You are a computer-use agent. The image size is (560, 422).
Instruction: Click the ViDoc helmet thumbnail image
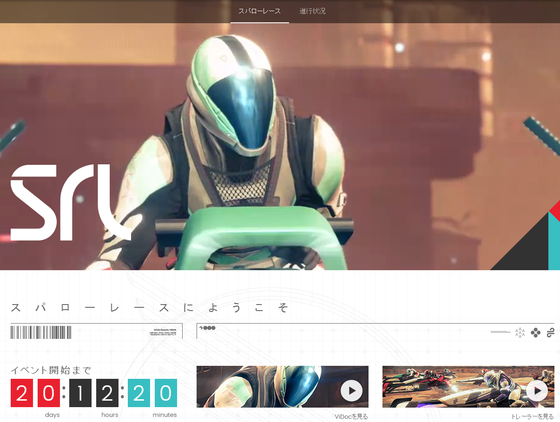tap(282, 387)
